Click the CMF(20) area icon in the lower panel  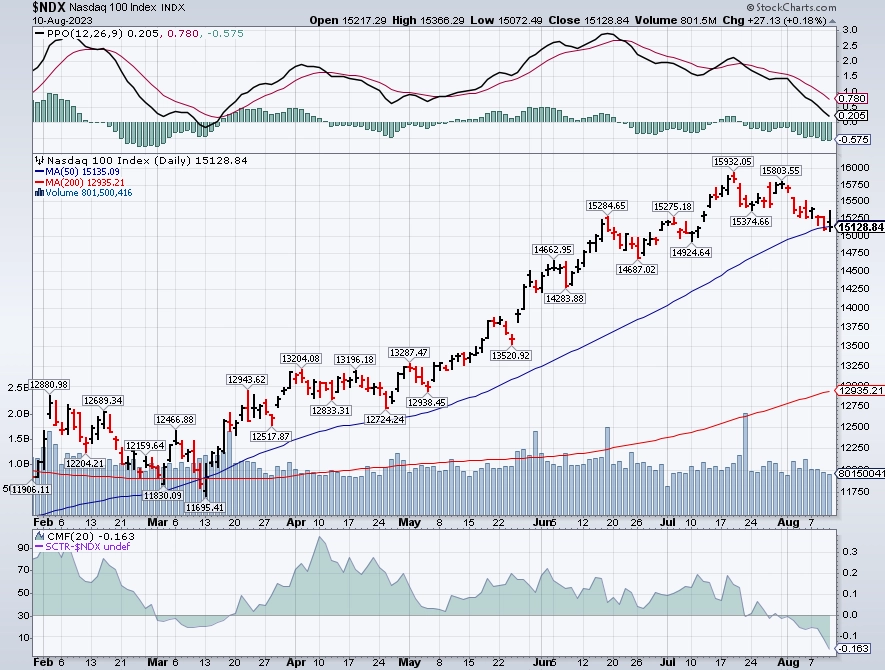[40, 536]
